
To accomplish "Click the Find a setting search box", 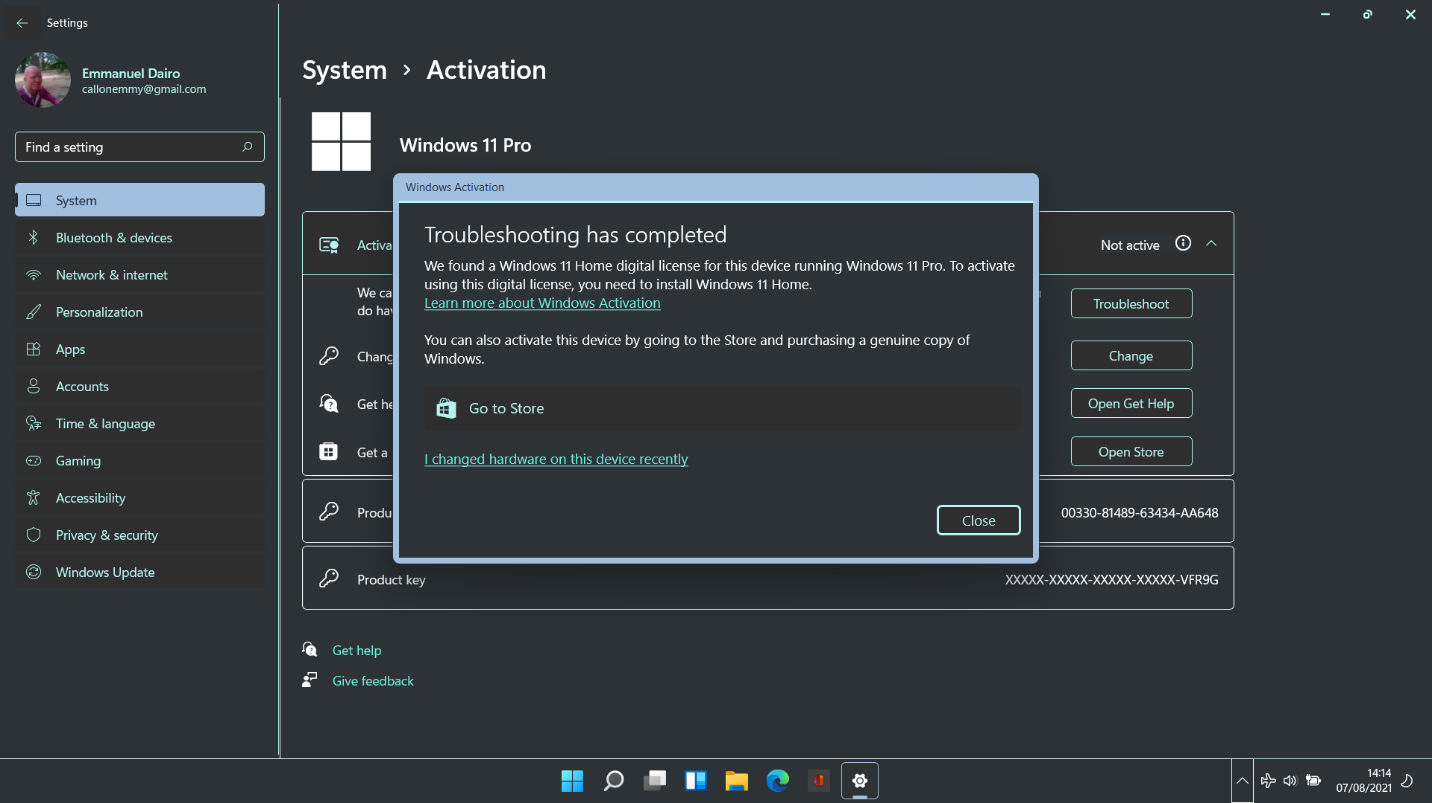I will [130, 147].
